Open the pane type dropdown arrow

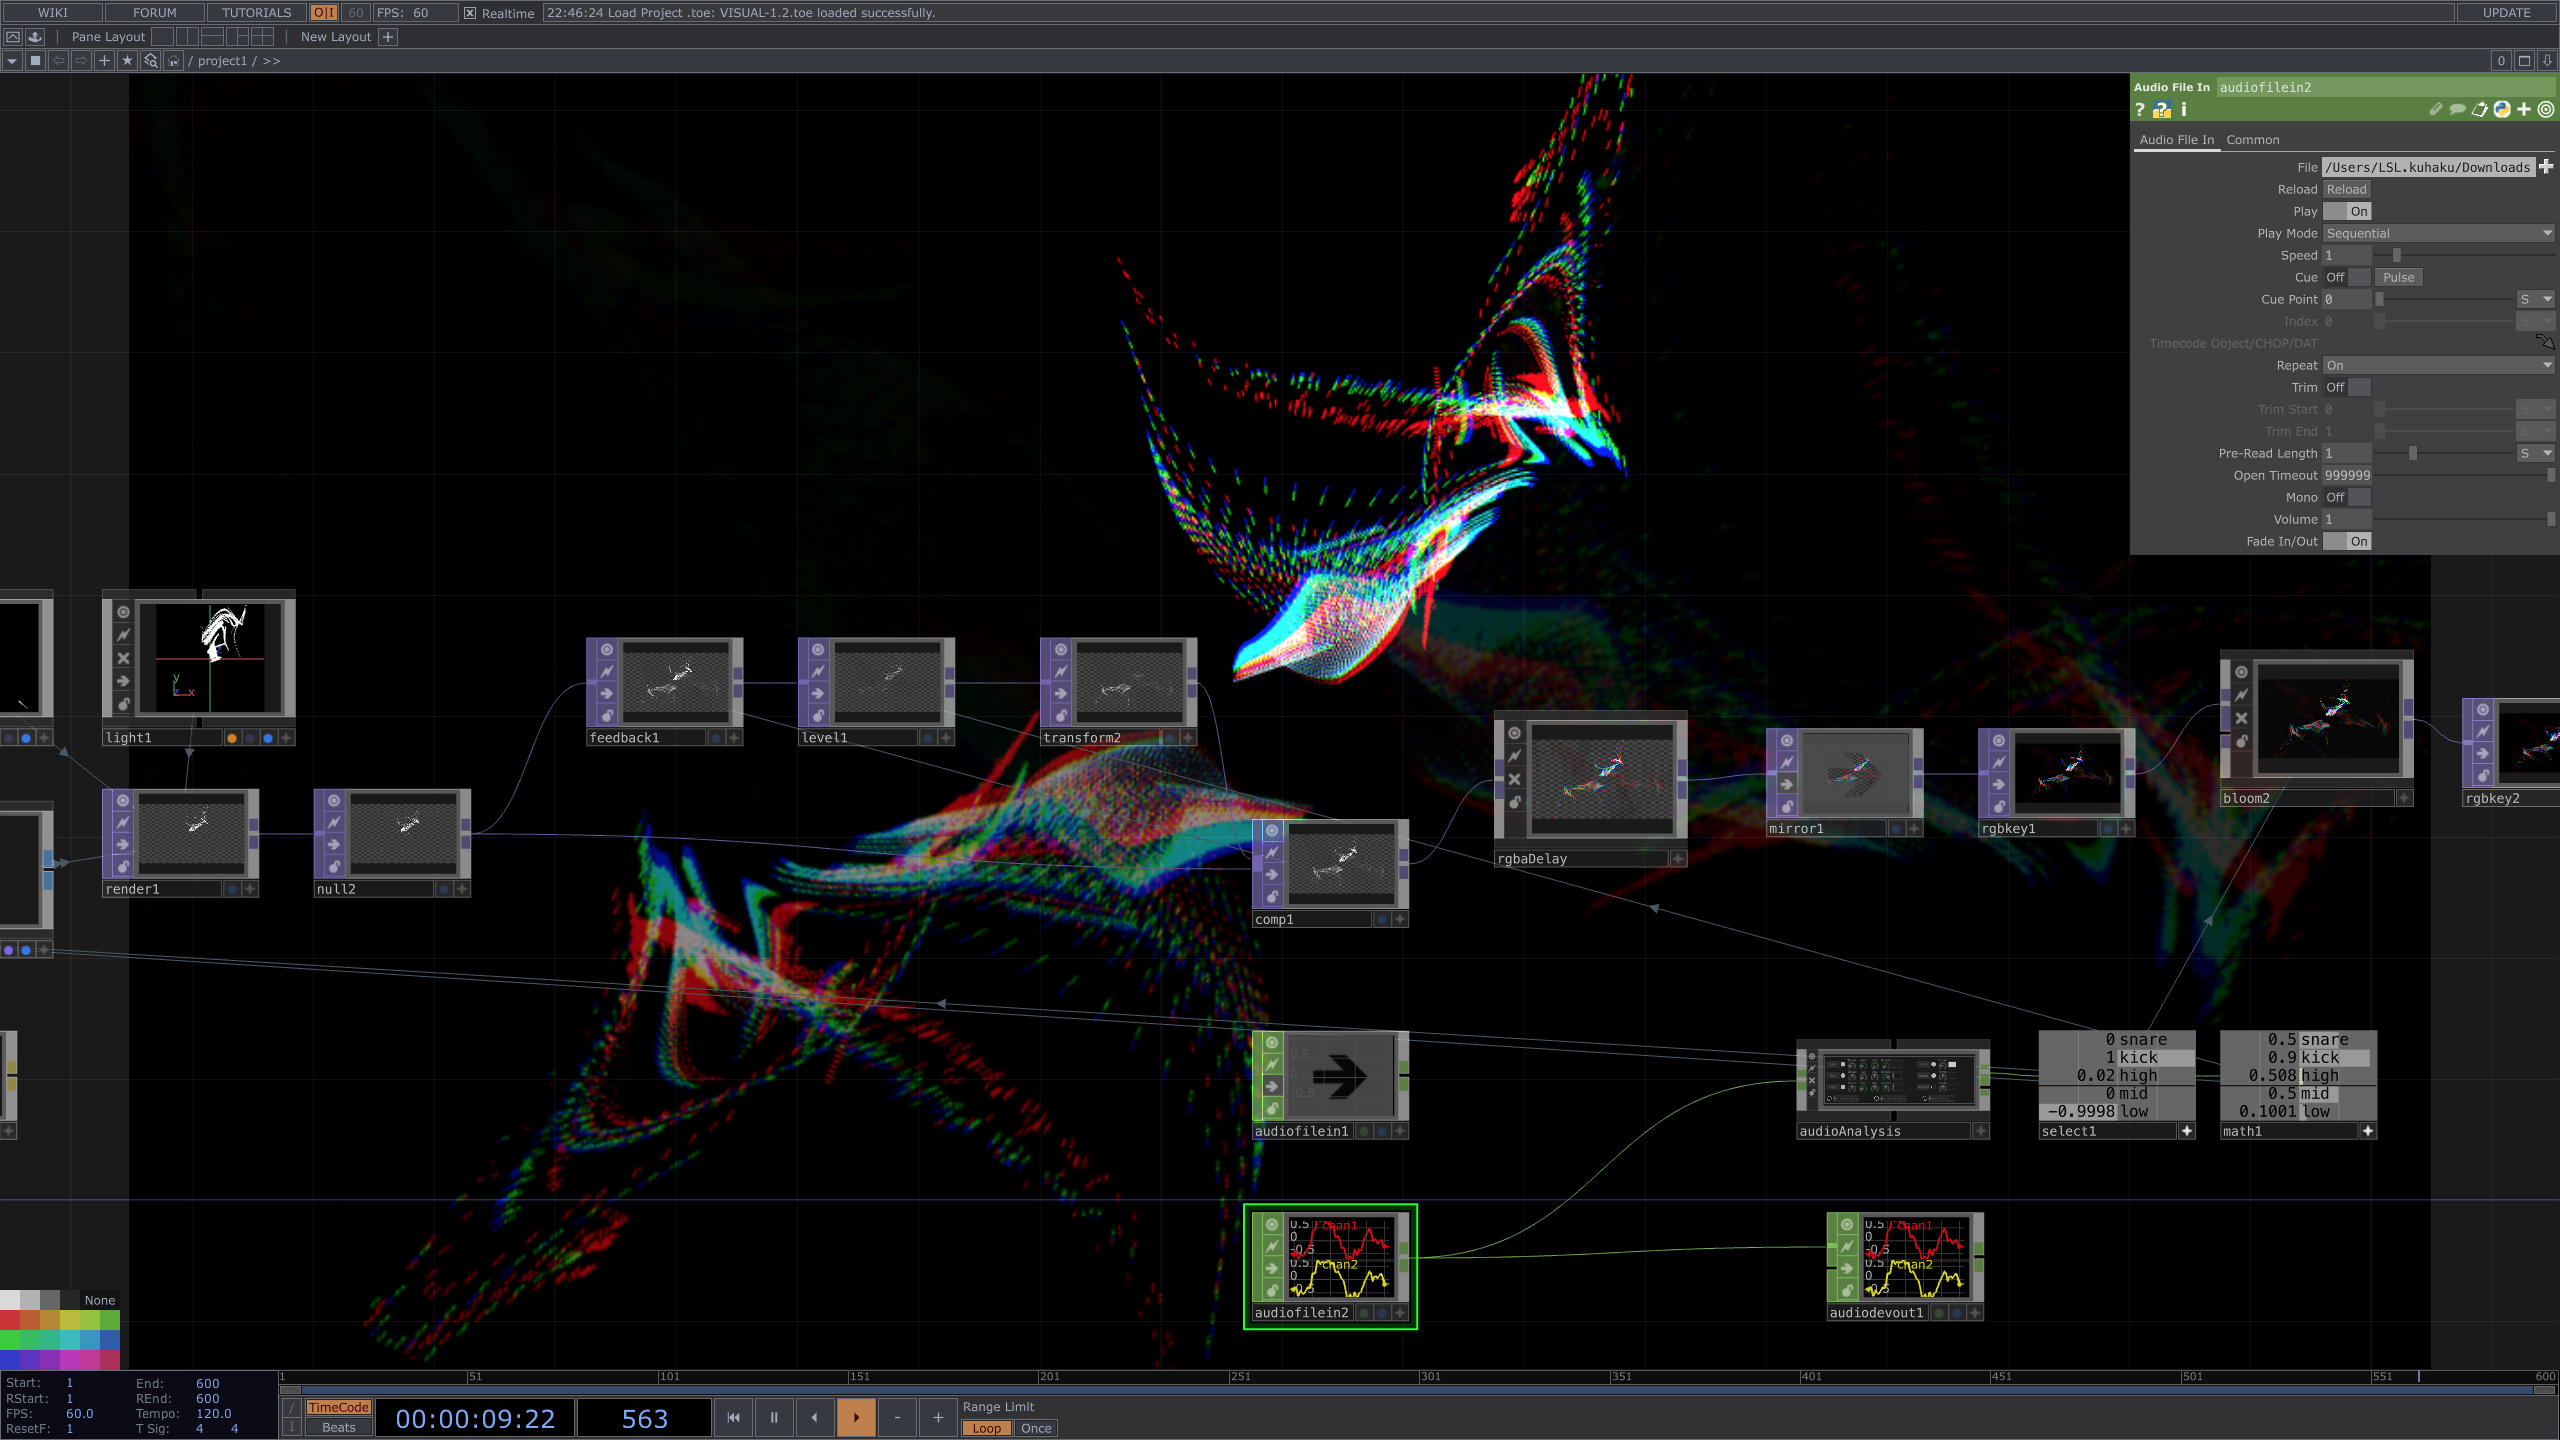point(12,61)
